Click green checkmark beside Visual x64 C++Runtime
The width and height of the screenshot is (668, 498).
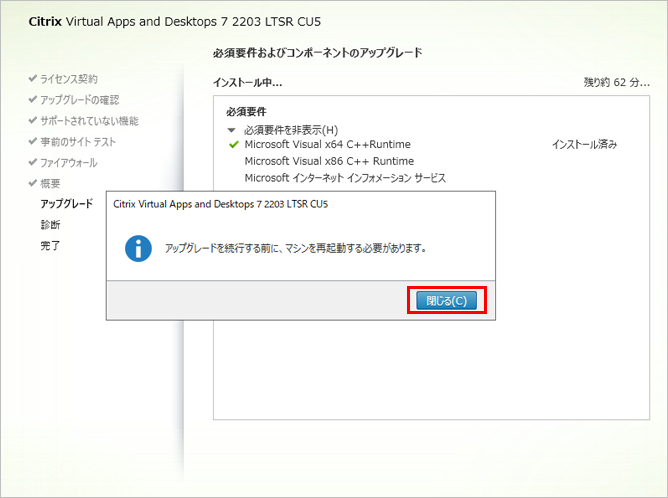(x=233, y=145)
